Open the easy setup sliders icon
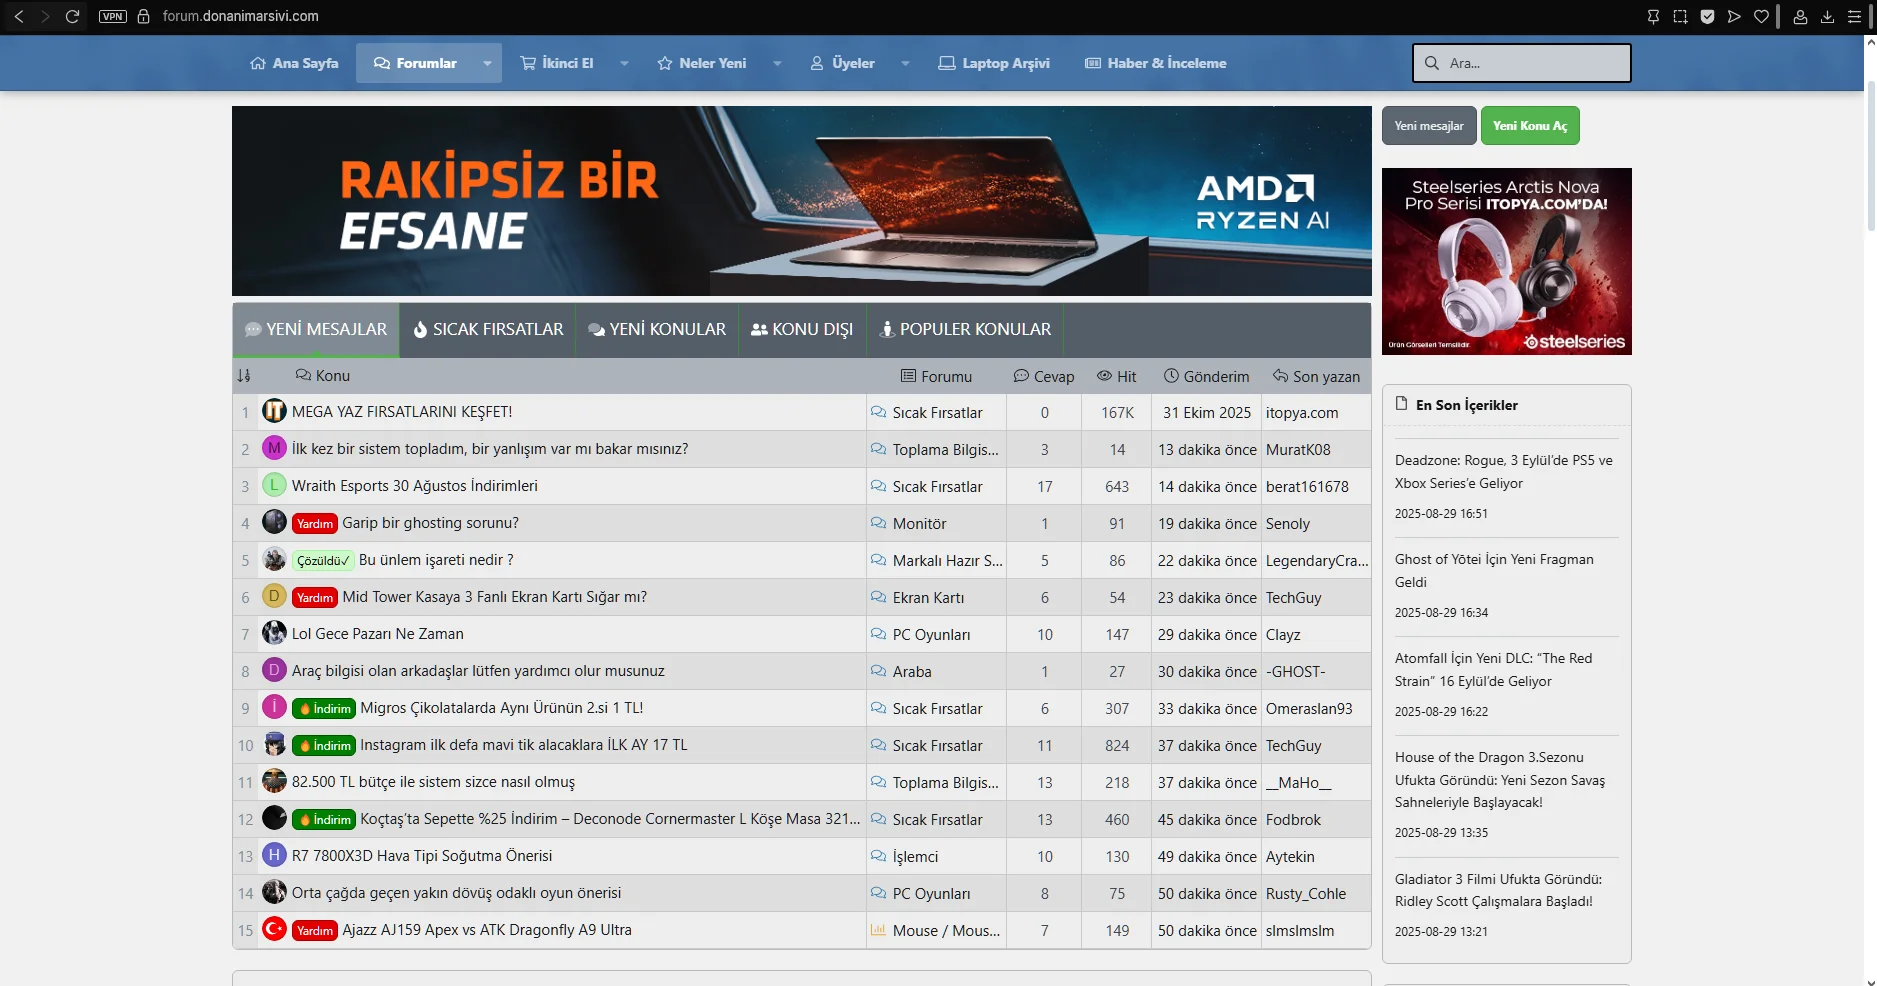The height and width of the screenshot is (986, 1877). pyautogui.click(x=1854, y=16)
